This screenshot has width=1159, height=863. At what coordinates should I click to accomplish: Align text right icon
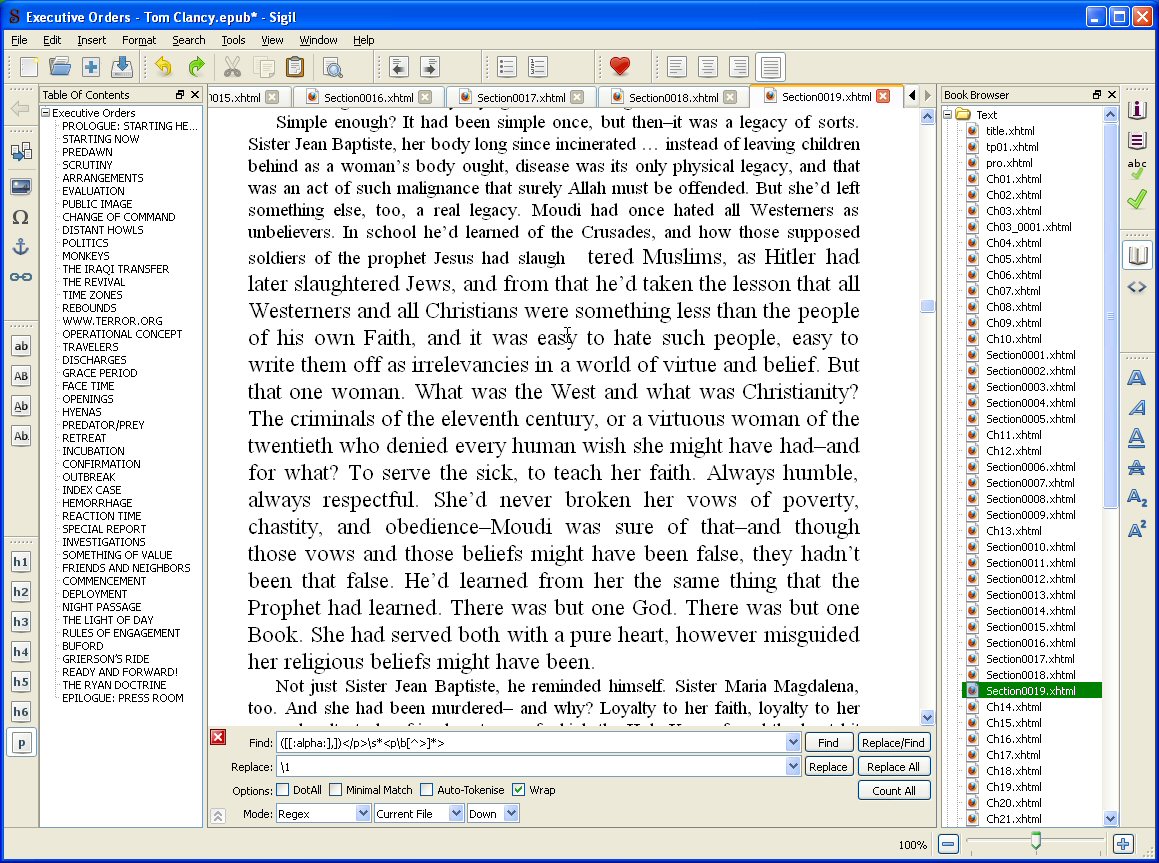tap(738, 67)
